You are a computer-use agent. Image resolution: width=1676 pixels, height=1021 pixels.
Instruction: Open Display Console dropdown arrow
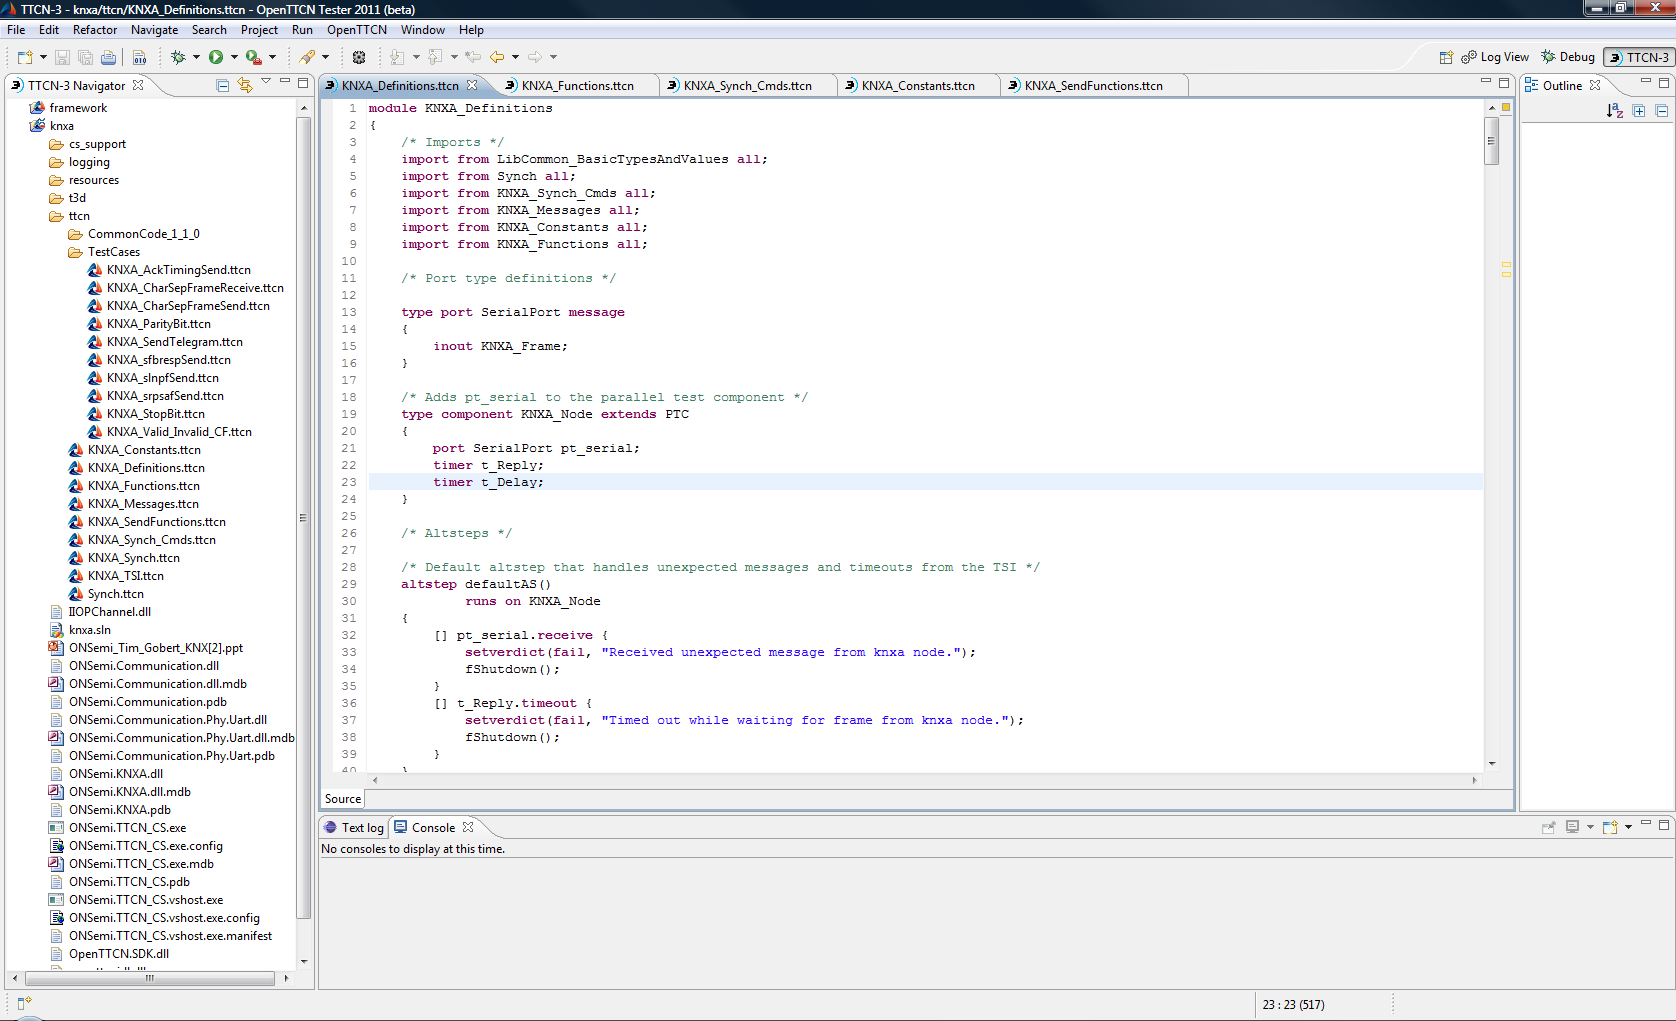(1590, 827)
